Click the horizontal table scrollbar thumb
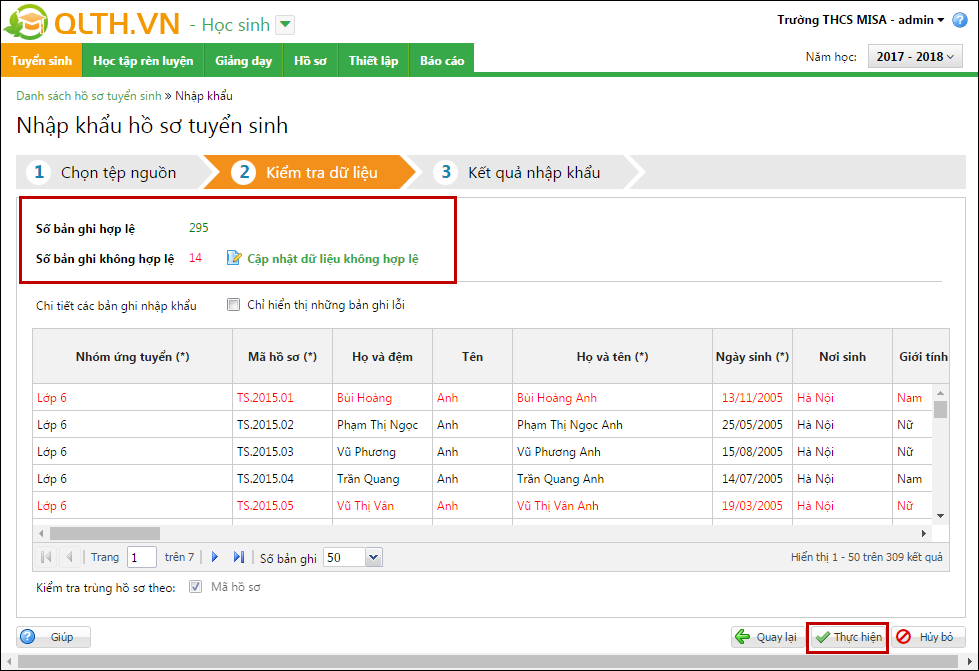 (x=105, y=533)
